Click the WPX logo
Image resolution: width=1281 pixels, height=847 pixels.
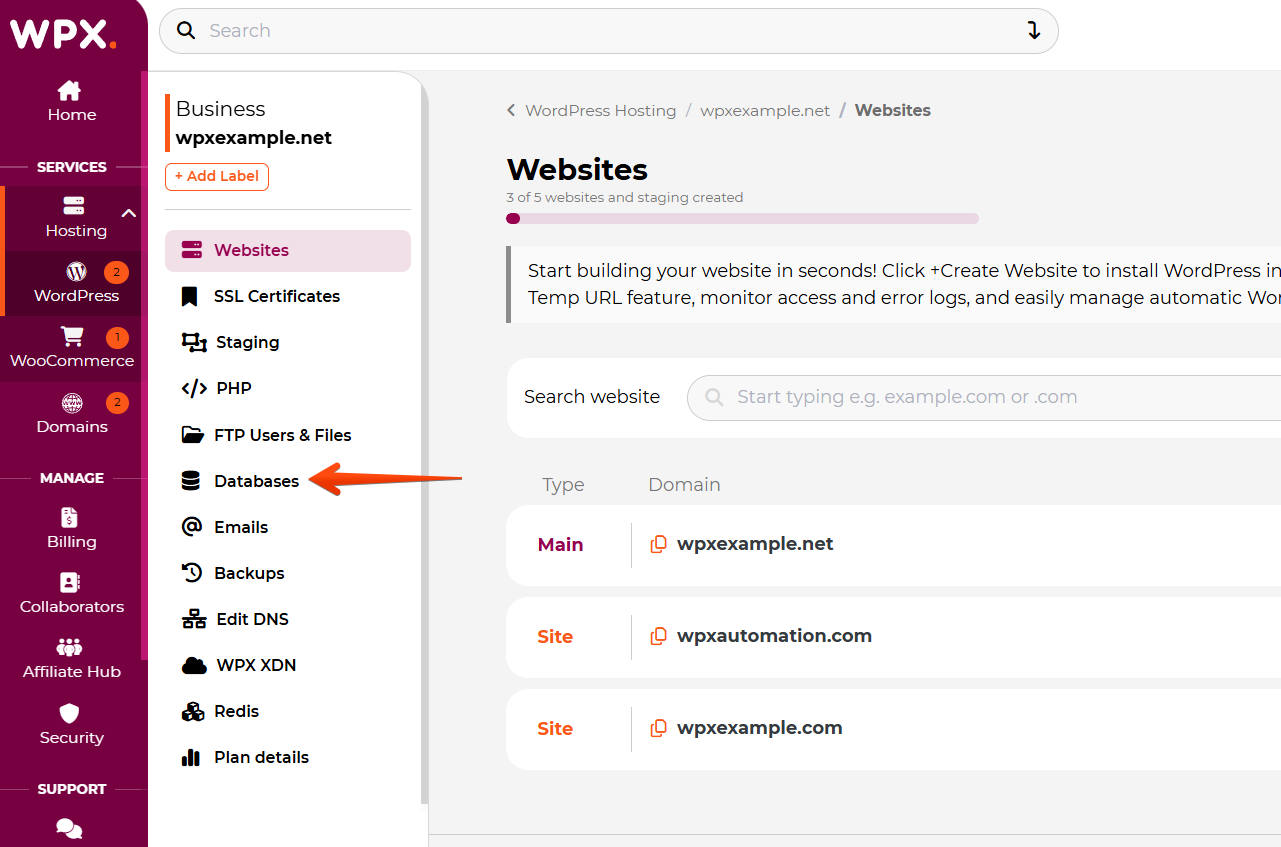[63, 33]
